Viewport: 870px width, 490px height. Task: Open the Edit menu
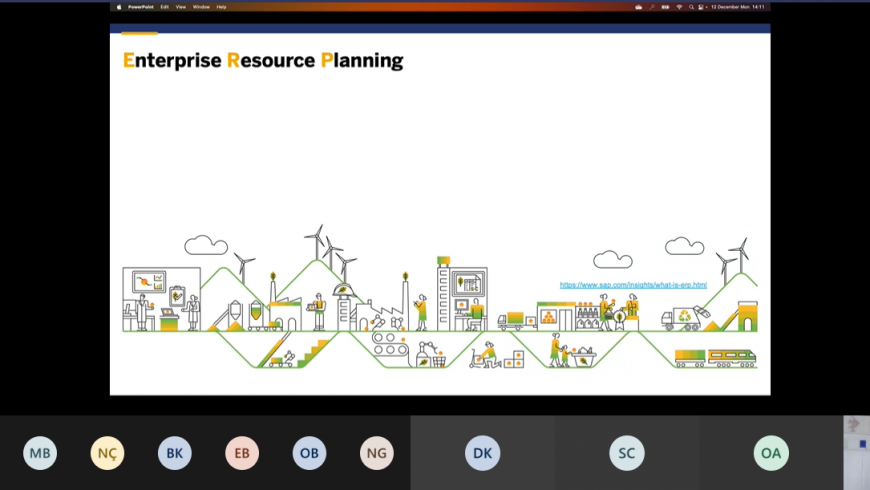point(164,6)
